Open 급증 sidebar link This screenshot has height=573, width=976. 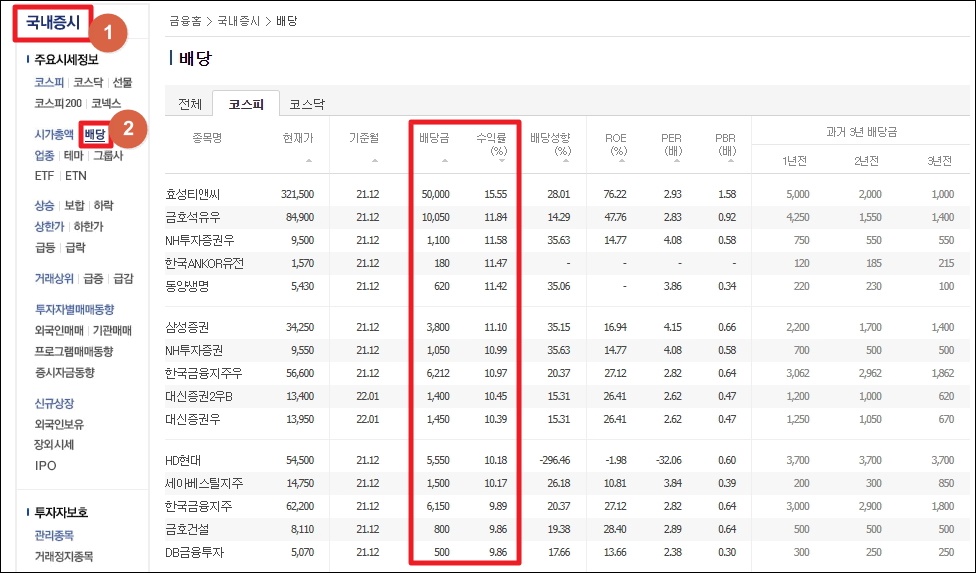[x=93, y=279]
